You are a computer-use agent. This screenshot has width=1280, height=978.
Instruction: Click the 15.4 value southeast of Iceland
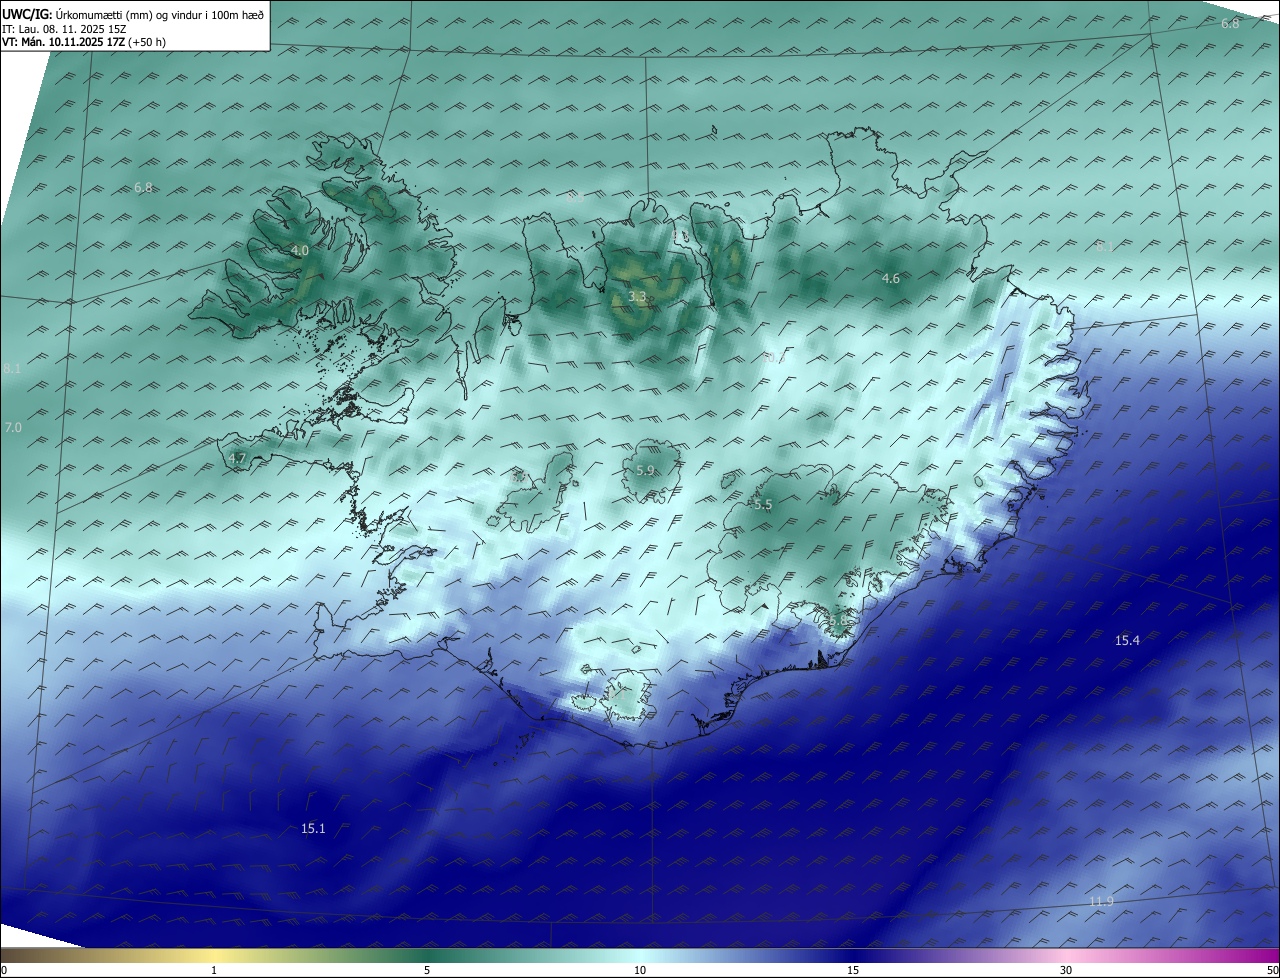[x=1127, y=640]
